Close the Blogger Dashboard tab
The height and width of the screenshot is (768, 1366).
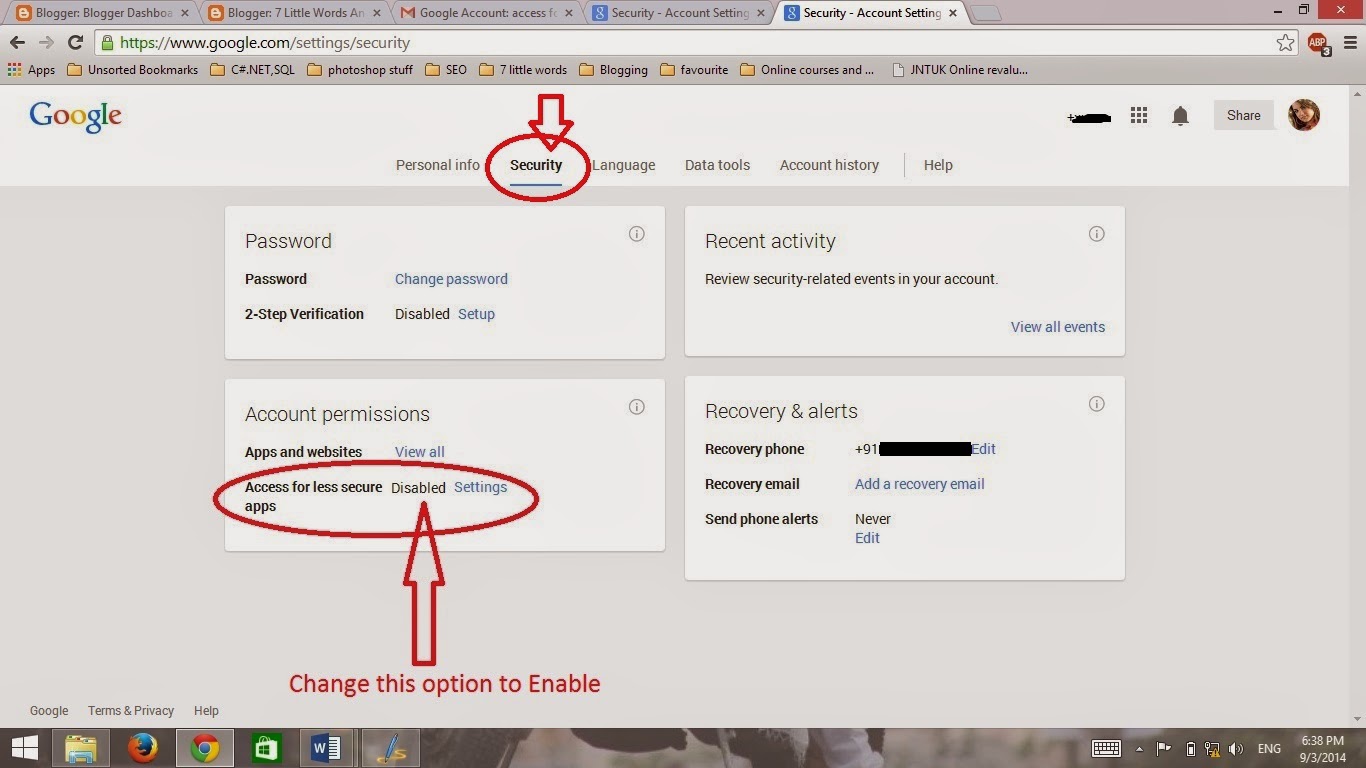(184, 13)
